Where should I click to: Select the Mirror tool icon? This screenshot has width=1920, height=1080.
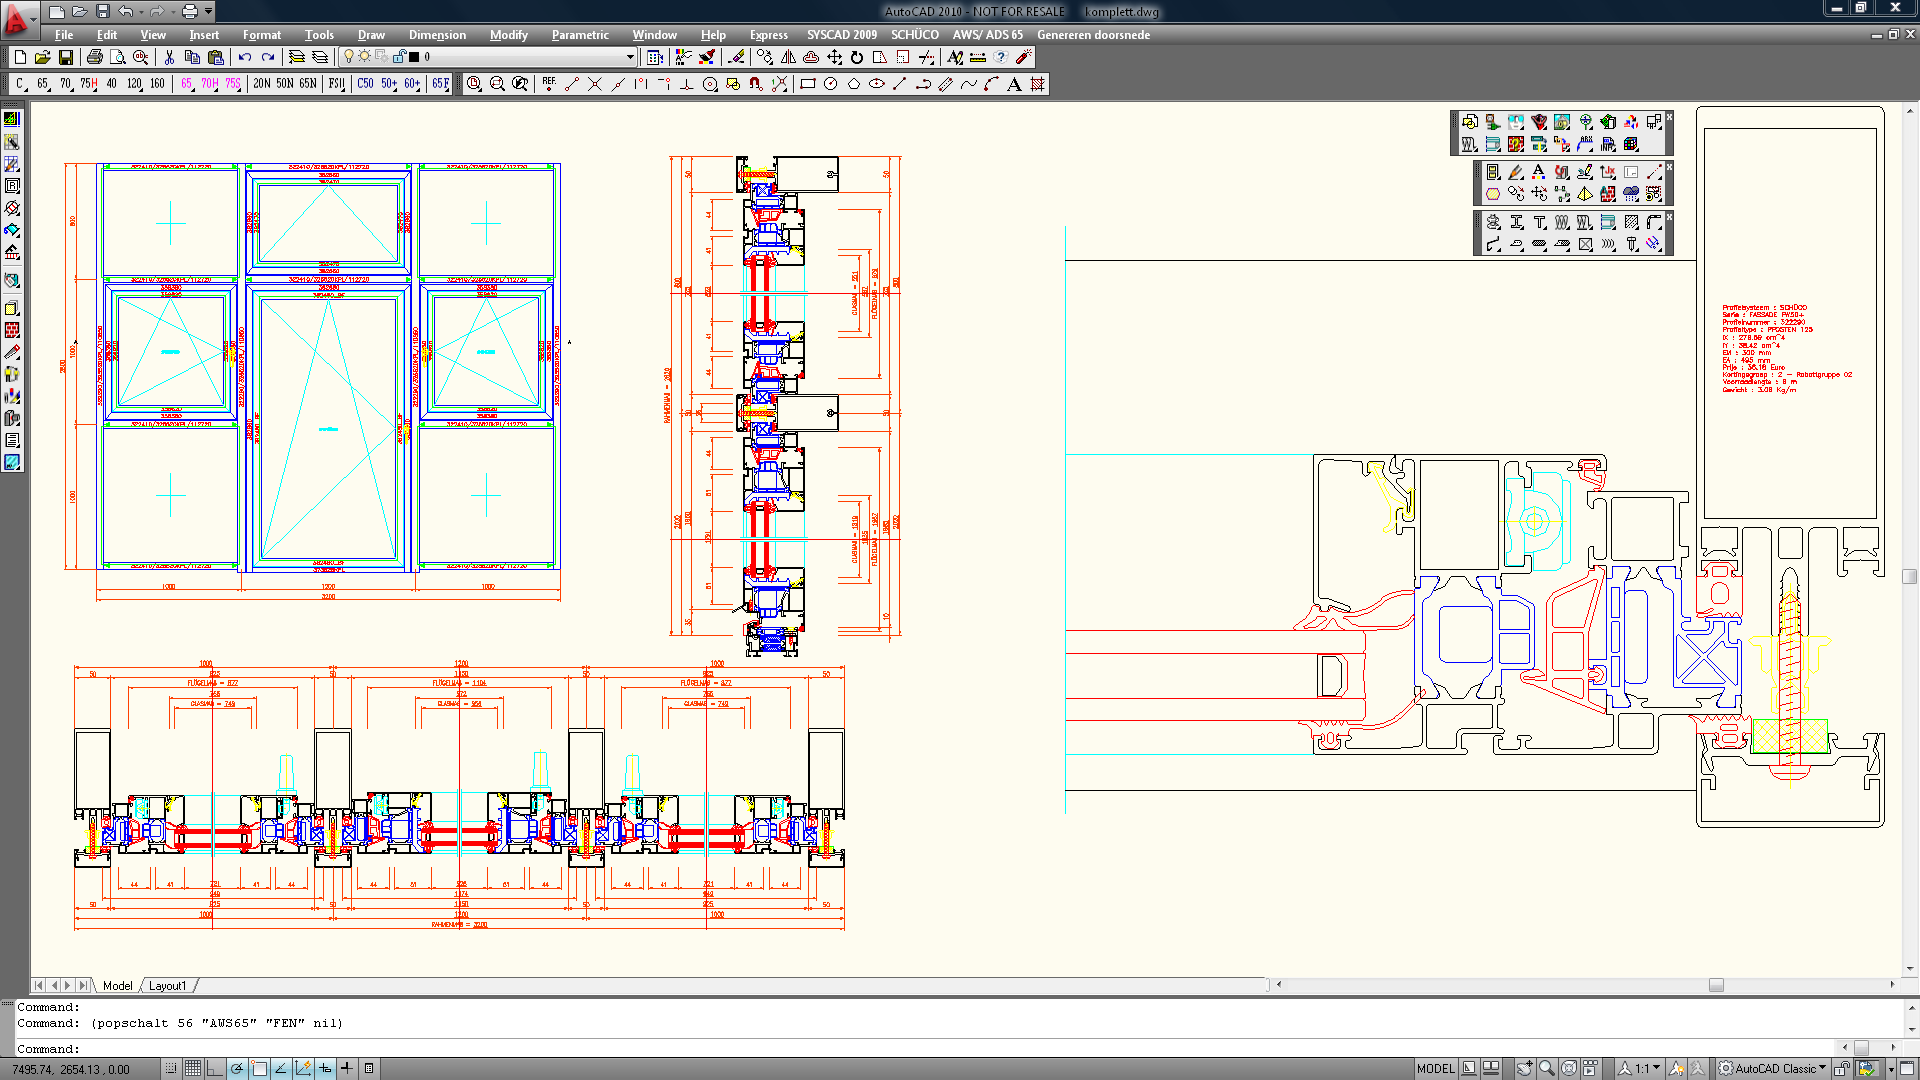coord(789,57)
